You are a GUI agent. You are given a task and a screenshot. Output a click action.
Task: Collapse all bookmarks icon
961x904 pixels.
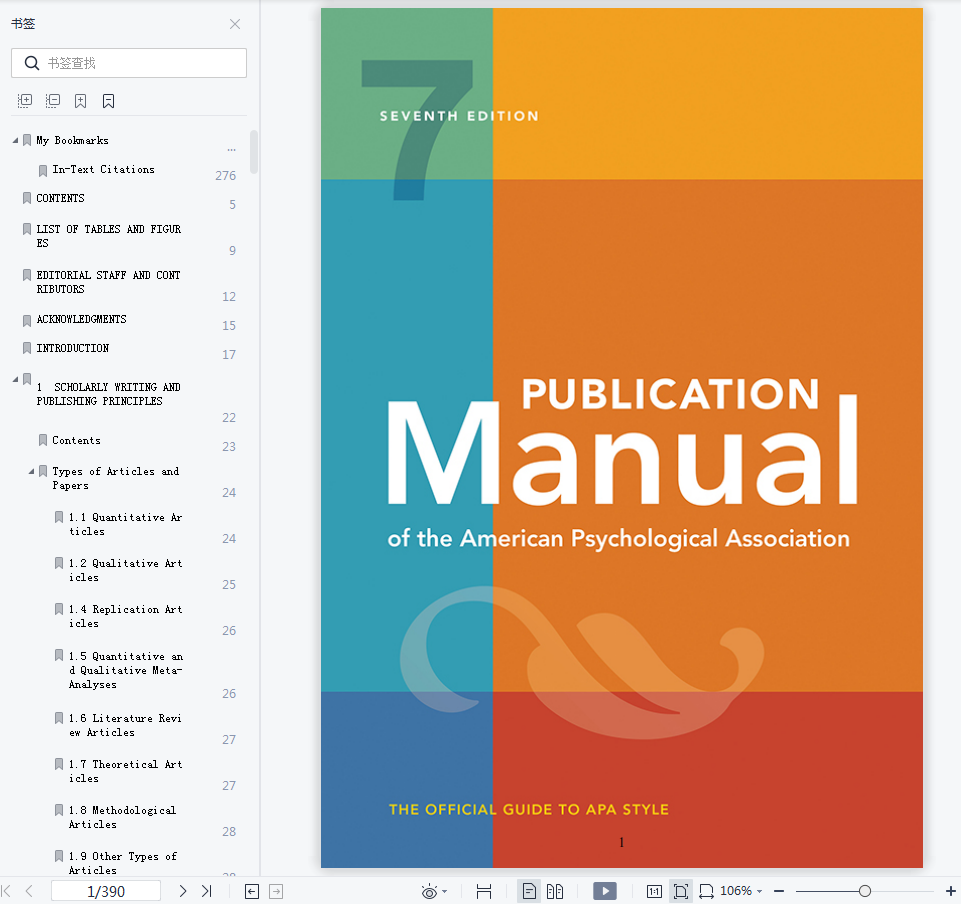[x=53, y=101]
